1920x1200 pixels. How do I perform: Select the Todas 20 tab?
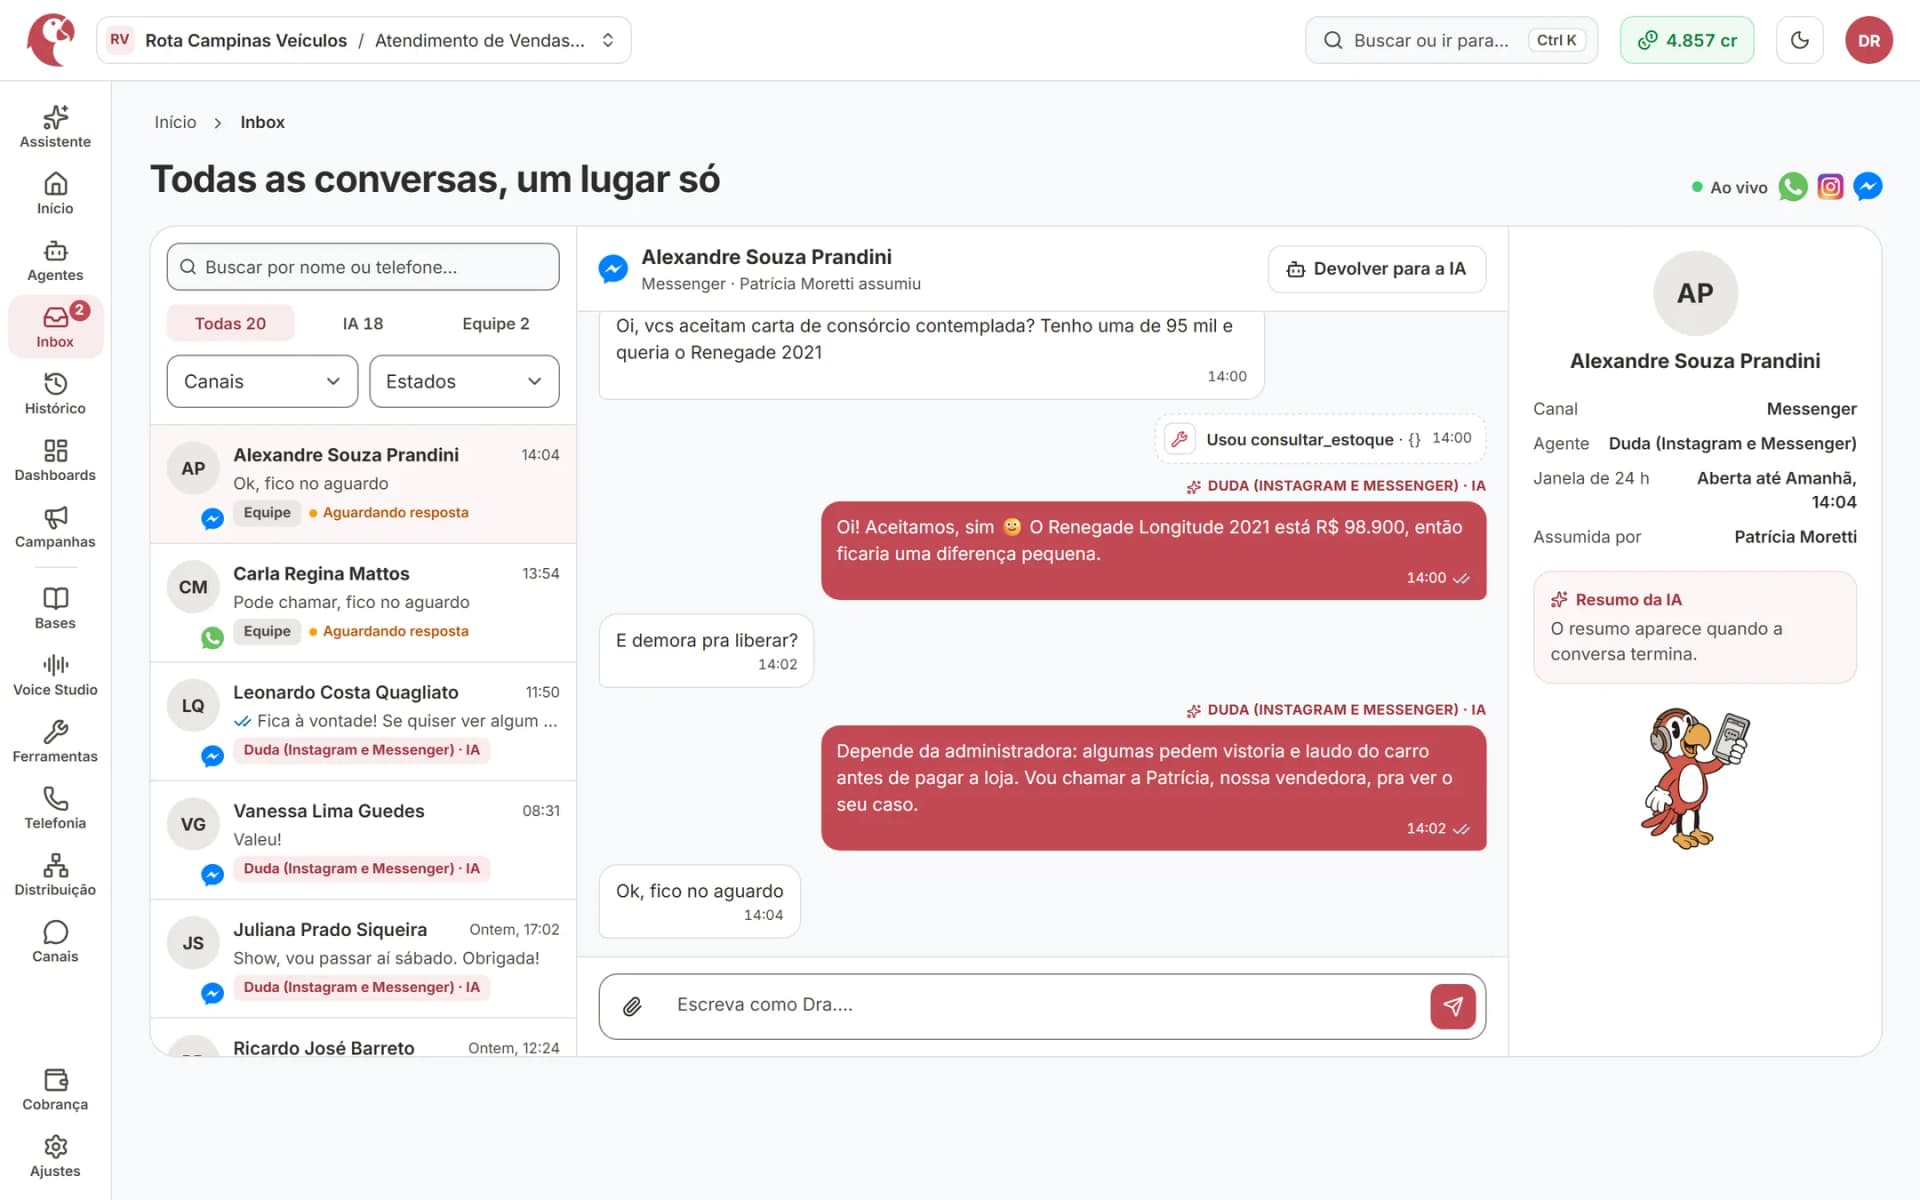pyautogui.click(x=230, y=324)
